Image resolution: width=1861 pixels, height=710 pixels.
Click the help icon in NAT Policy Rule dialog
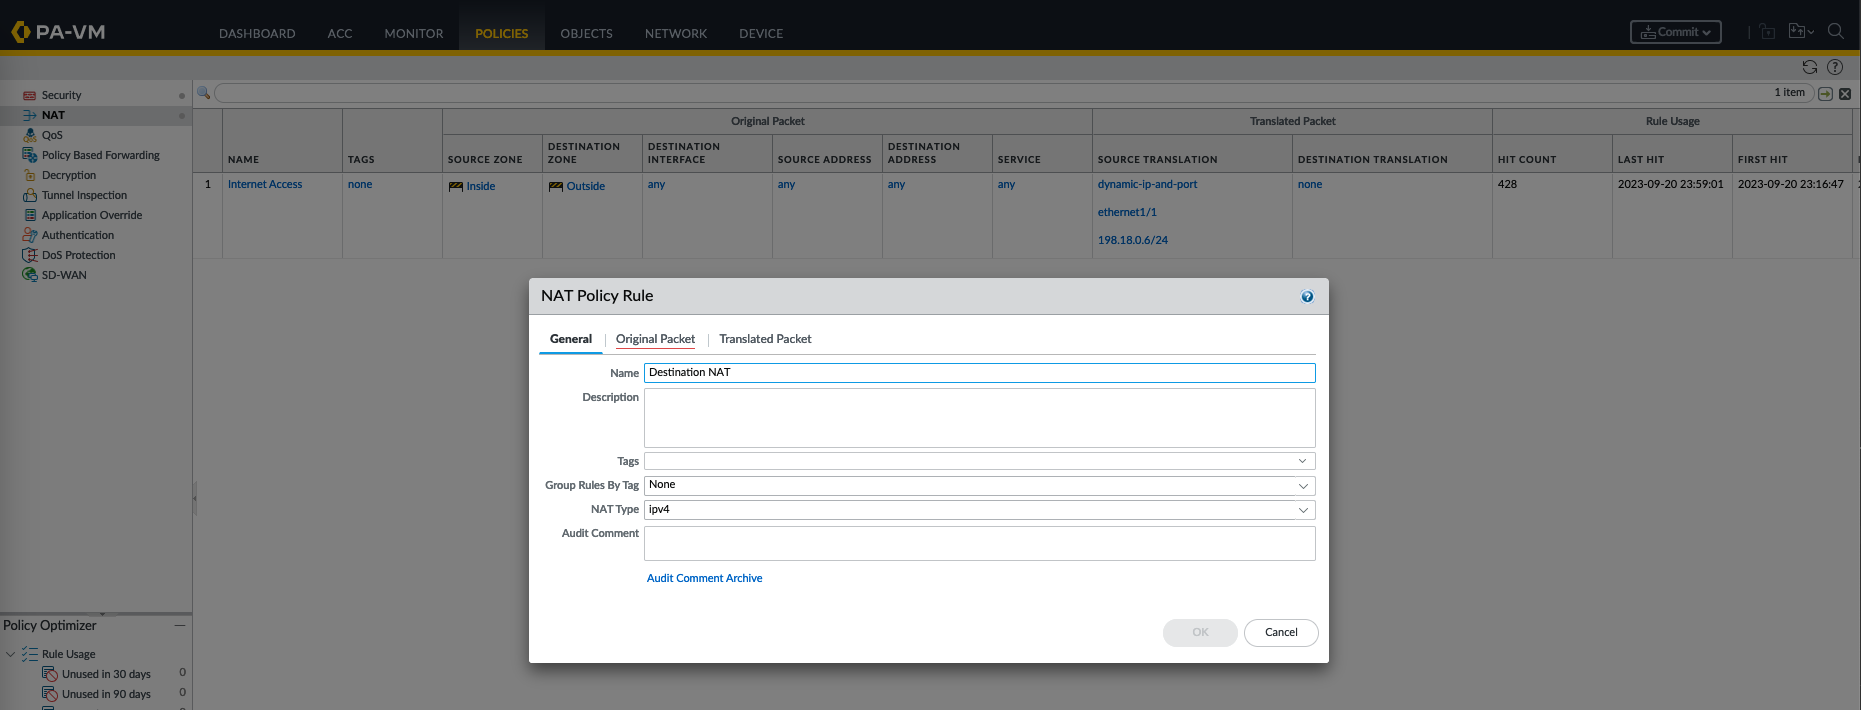1306,297
